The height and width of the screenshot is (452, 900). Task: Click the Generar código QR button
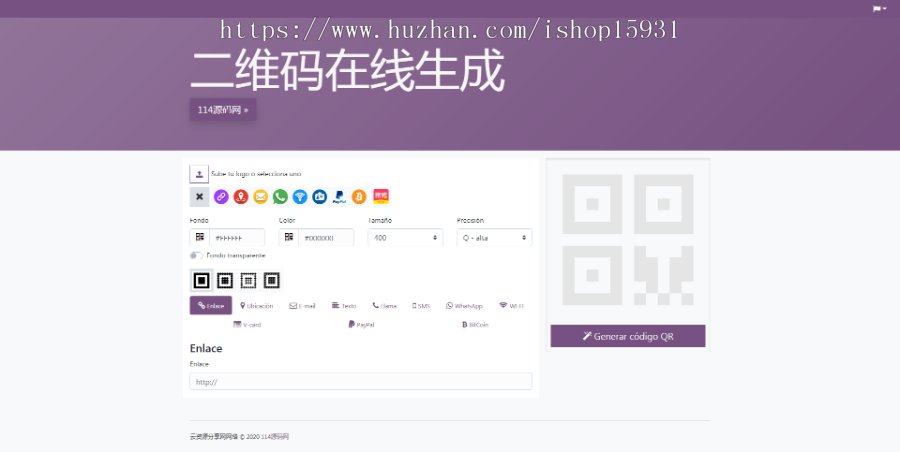(x=628, y=336)
